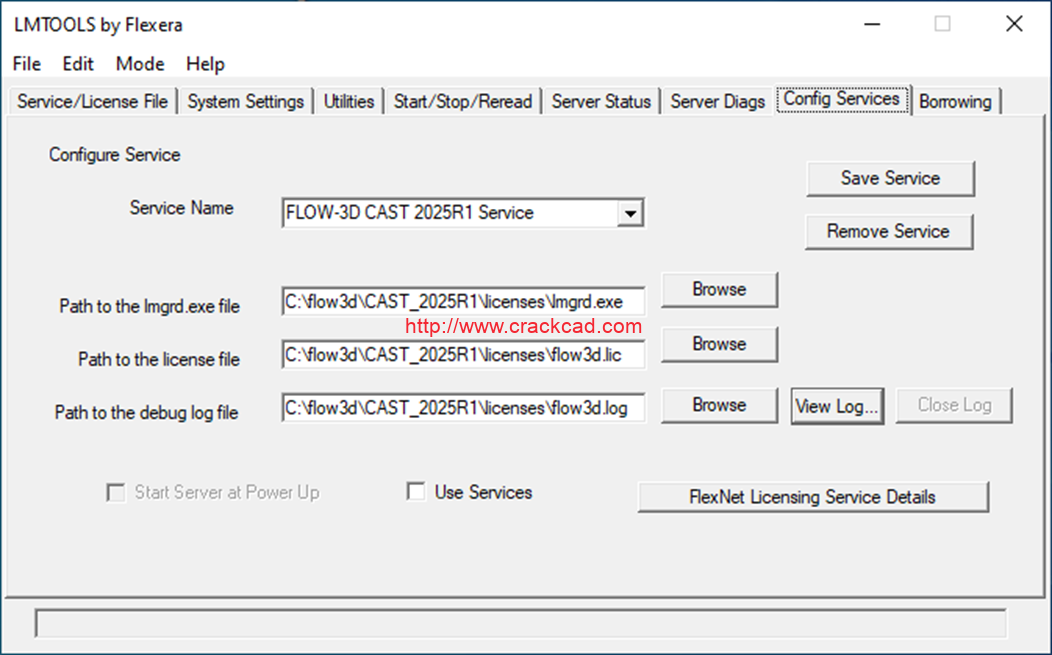Open FlexNet Licensing Service Details

(812, 497)
